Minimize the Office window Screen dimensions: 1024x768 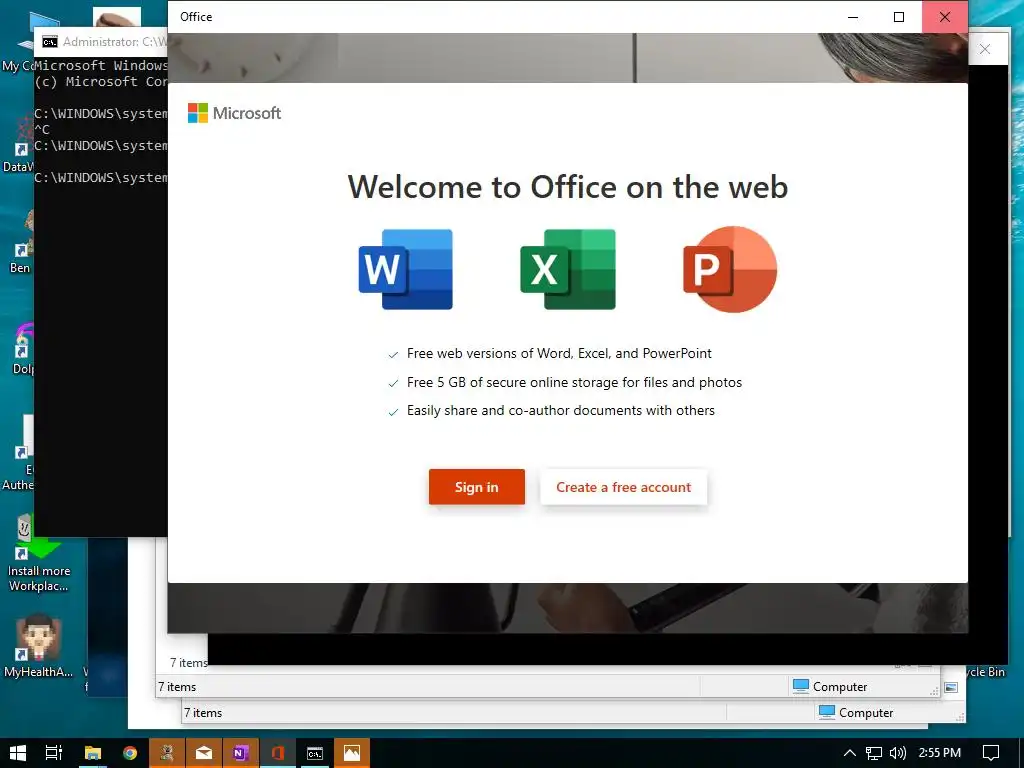[853, 17]
